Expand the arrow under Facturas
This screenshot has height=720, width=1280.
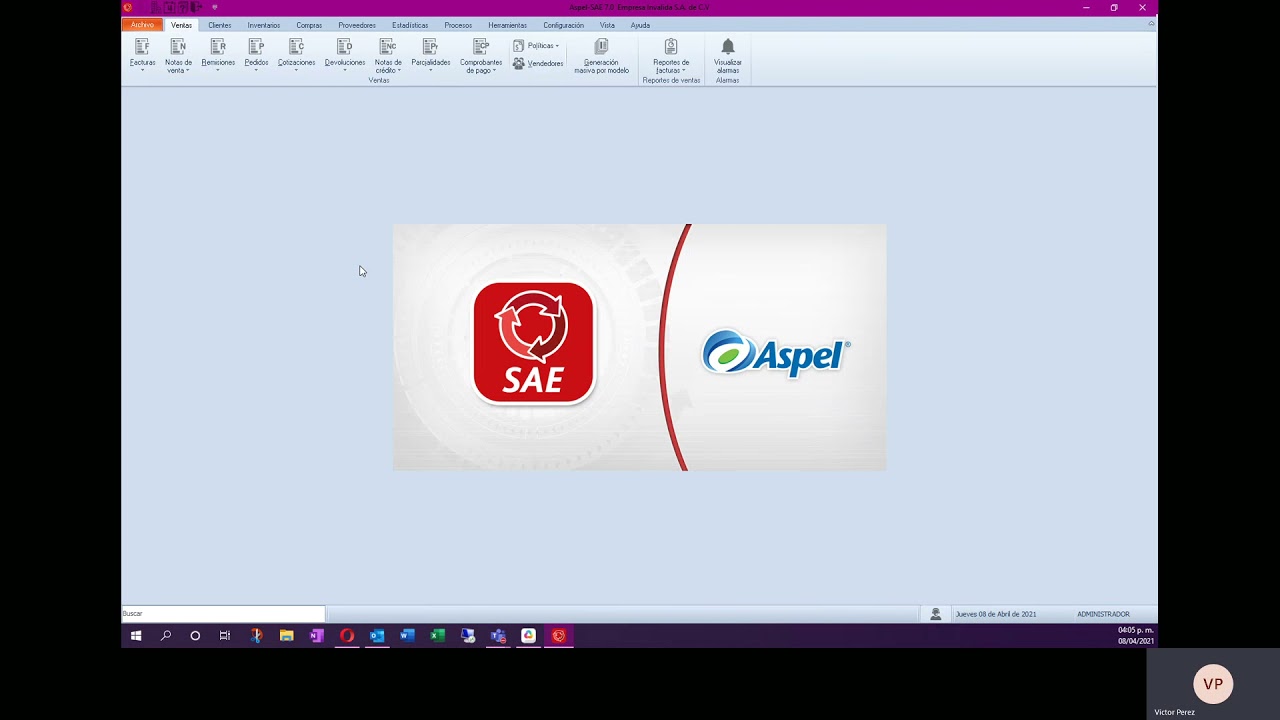tap(142, 70)
